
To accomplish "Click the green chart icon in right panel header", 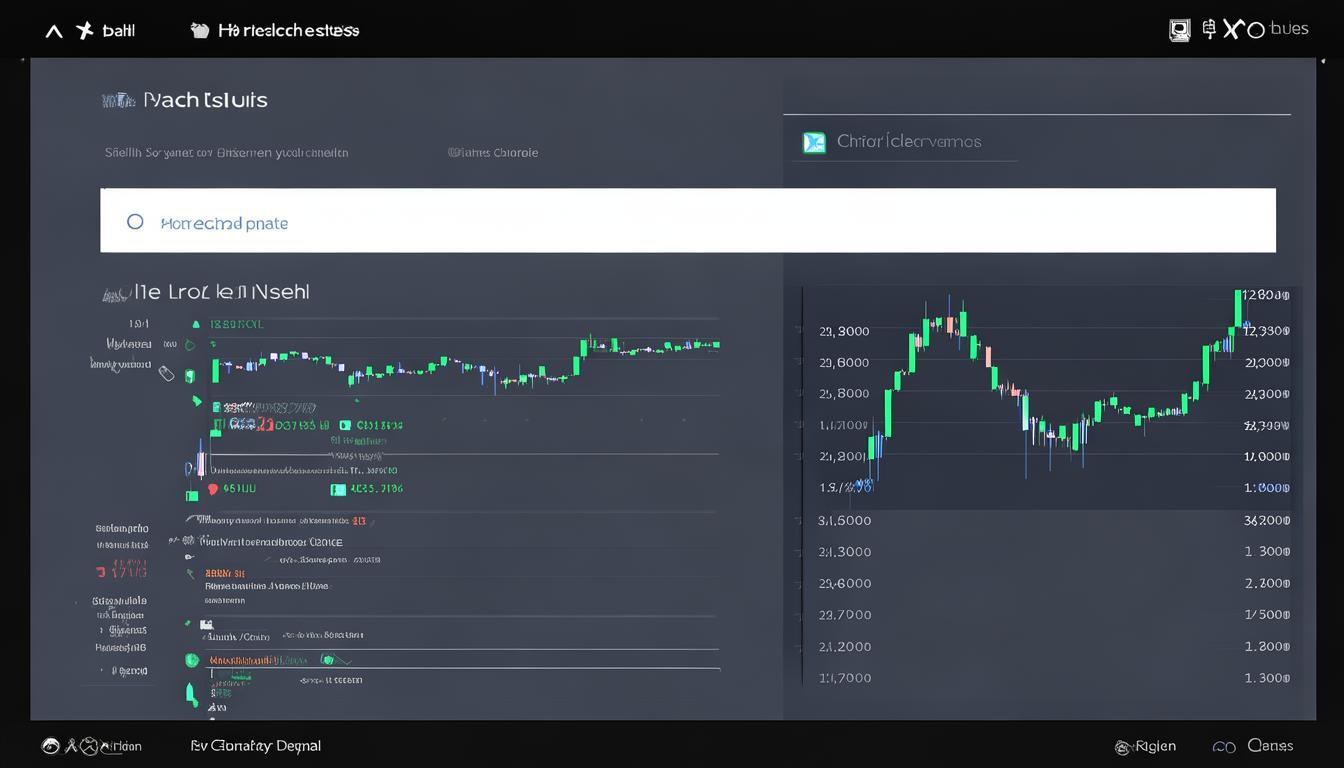I will coord(814,143).
